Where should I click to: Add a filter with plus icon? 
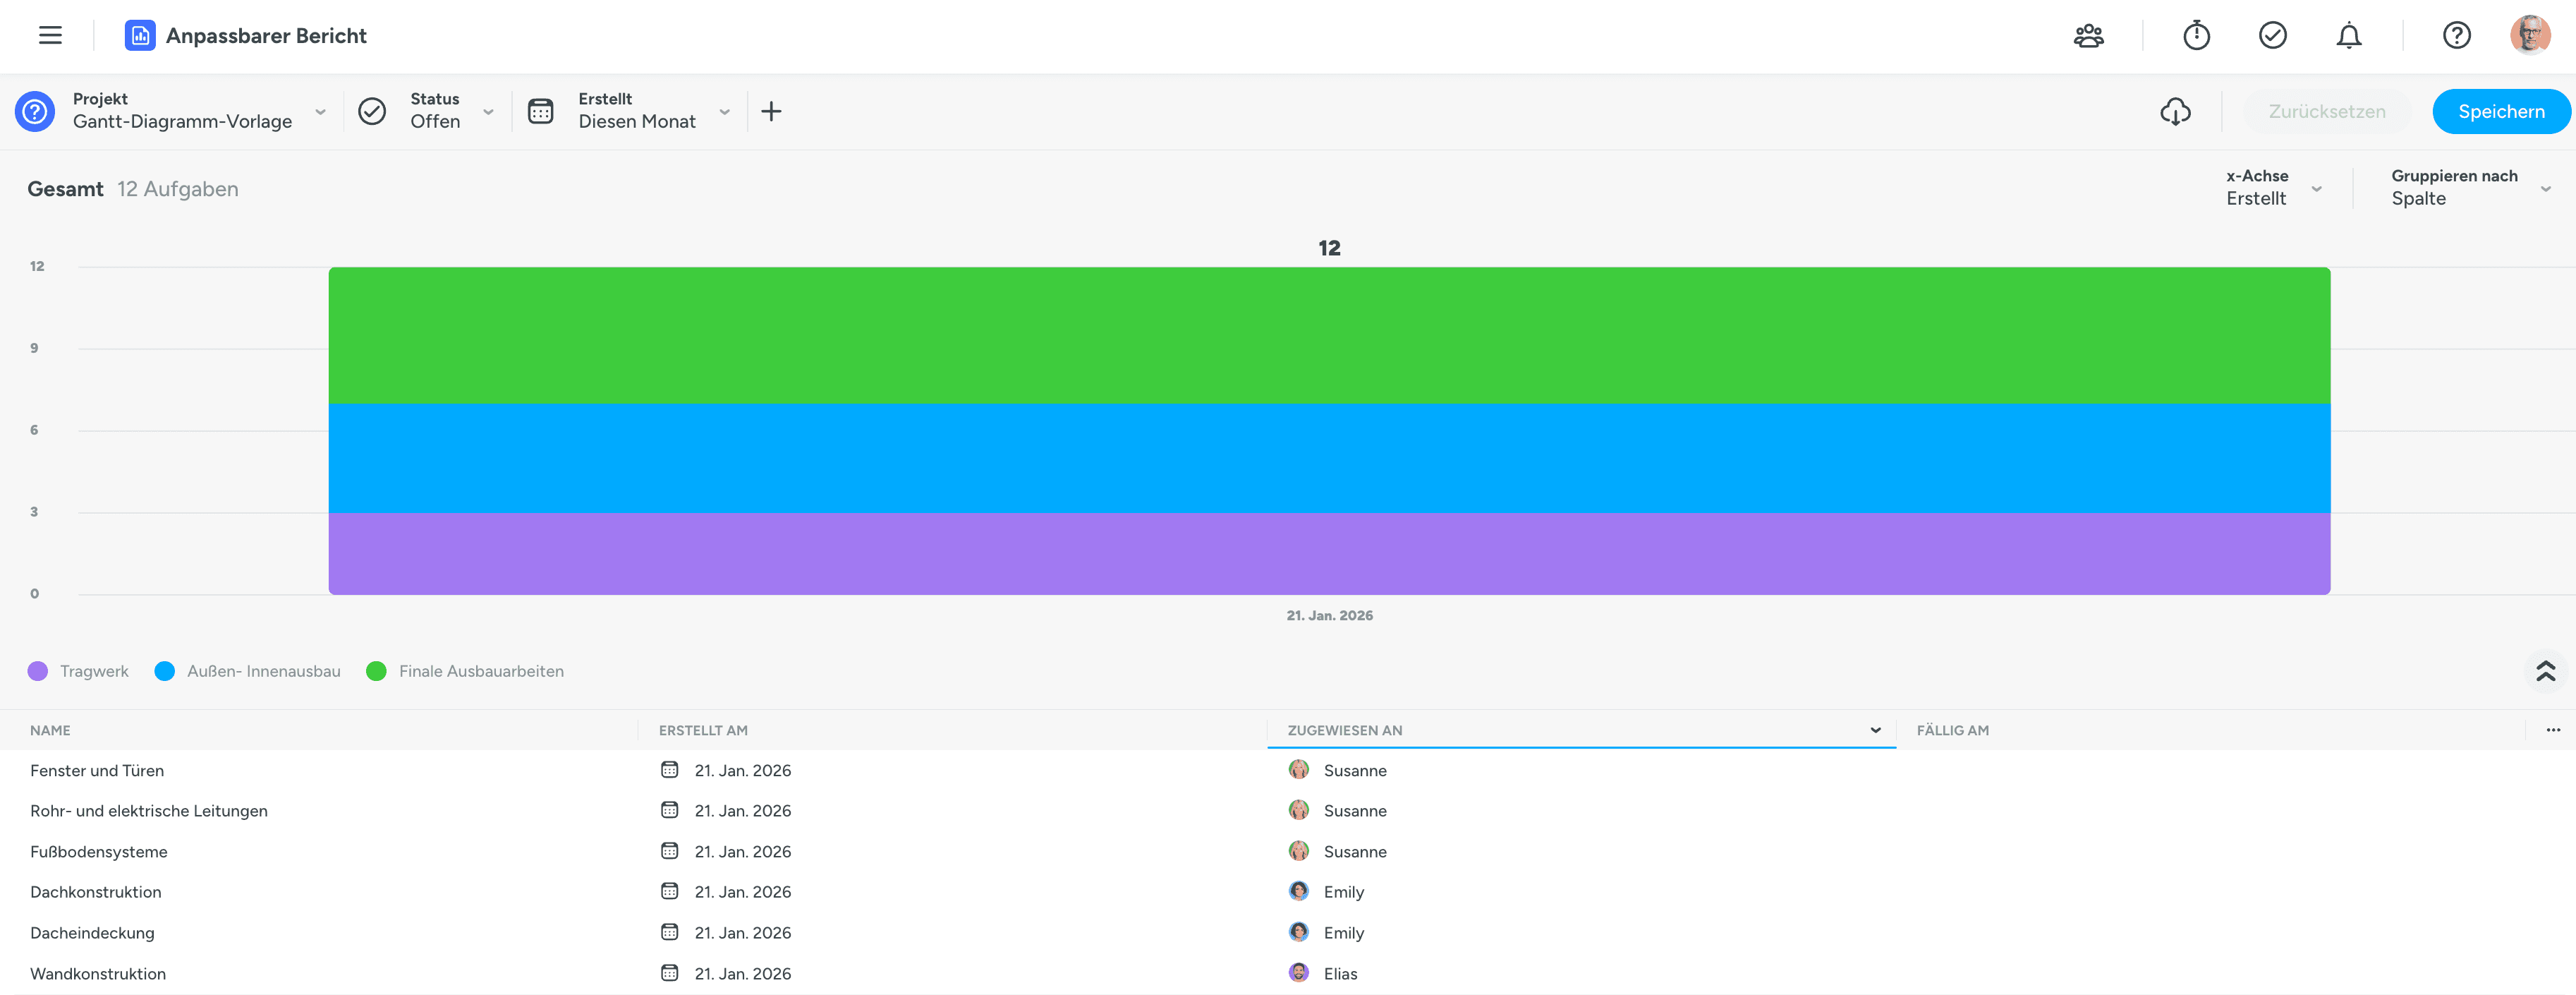(771, 111)
